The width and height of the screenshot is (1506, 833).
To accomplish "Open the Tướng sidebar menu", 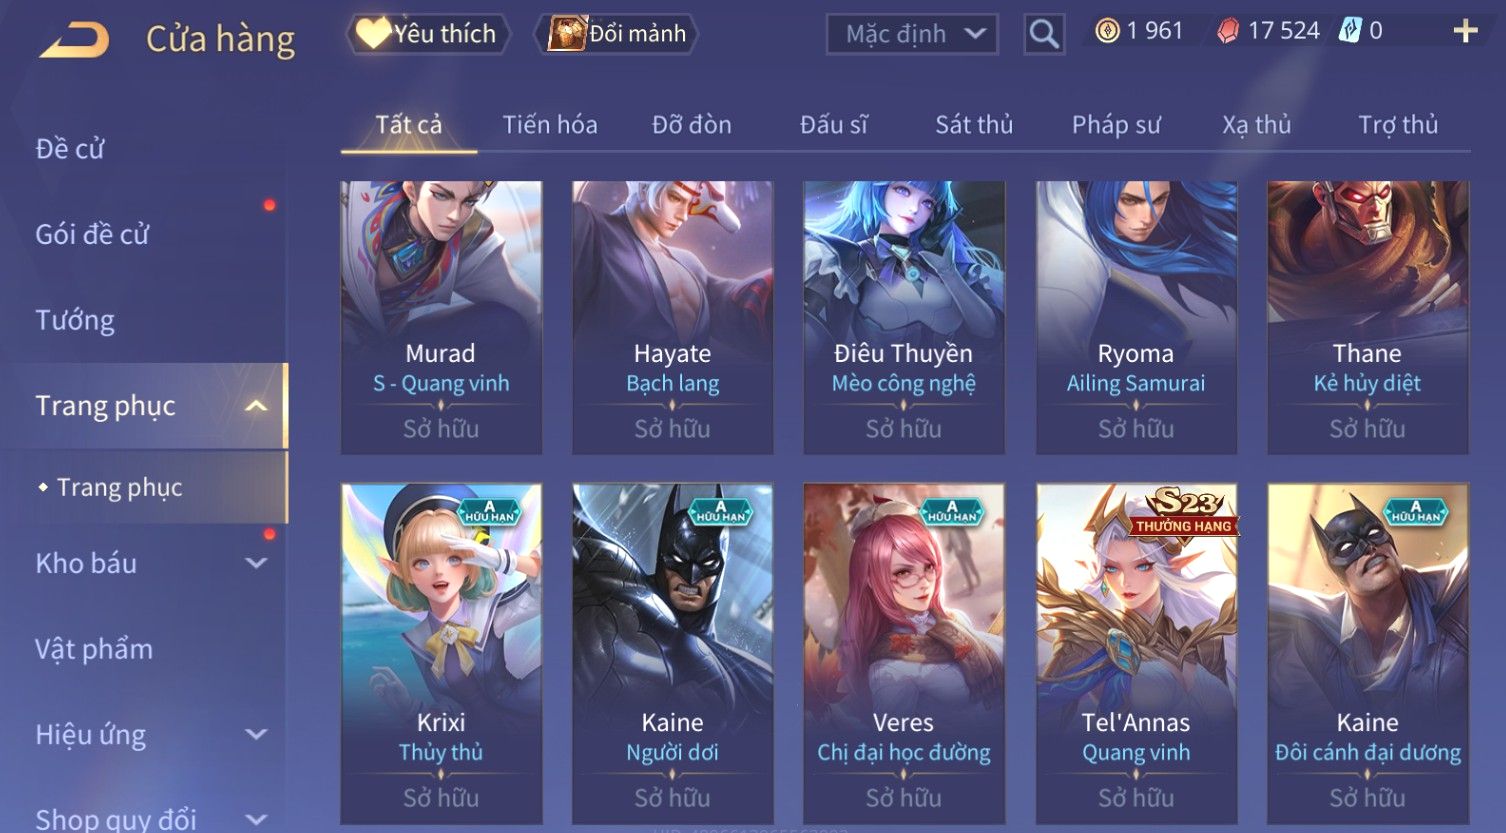I will pos(75,320).
